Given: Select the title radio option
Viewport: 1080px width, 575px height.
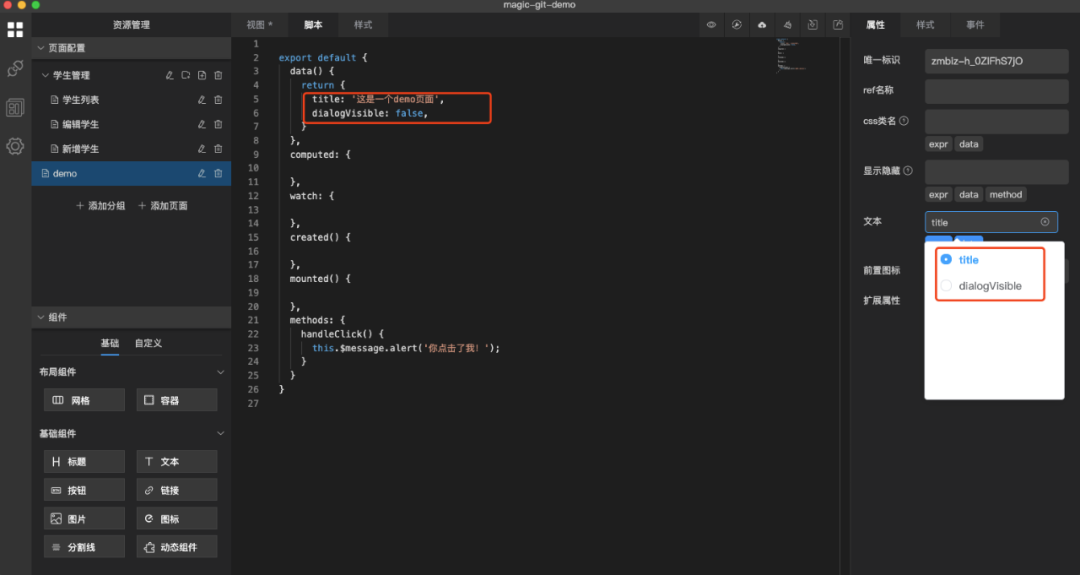Looking at the screenshot, I should point(946,259).
